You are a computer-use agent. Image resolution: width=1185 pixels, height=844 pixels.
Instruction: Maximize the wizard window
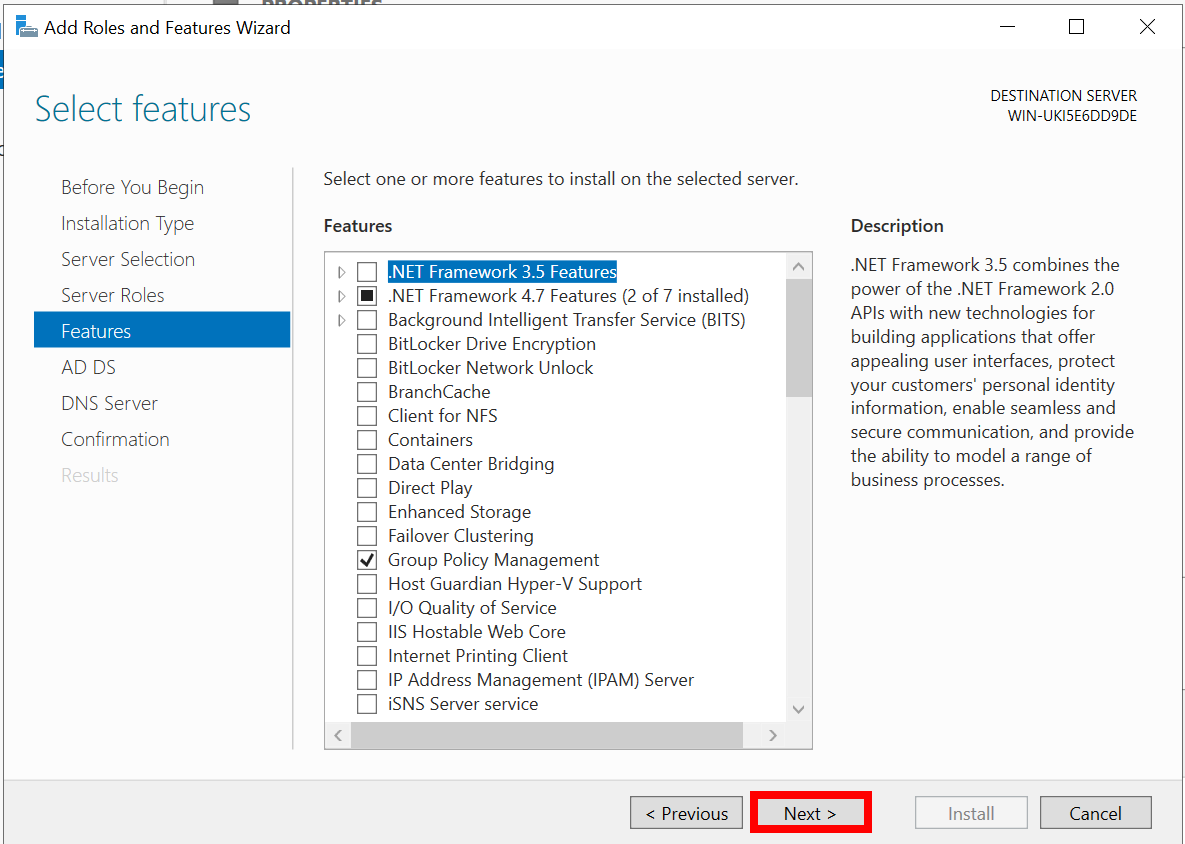click(x=1077, y=27)
